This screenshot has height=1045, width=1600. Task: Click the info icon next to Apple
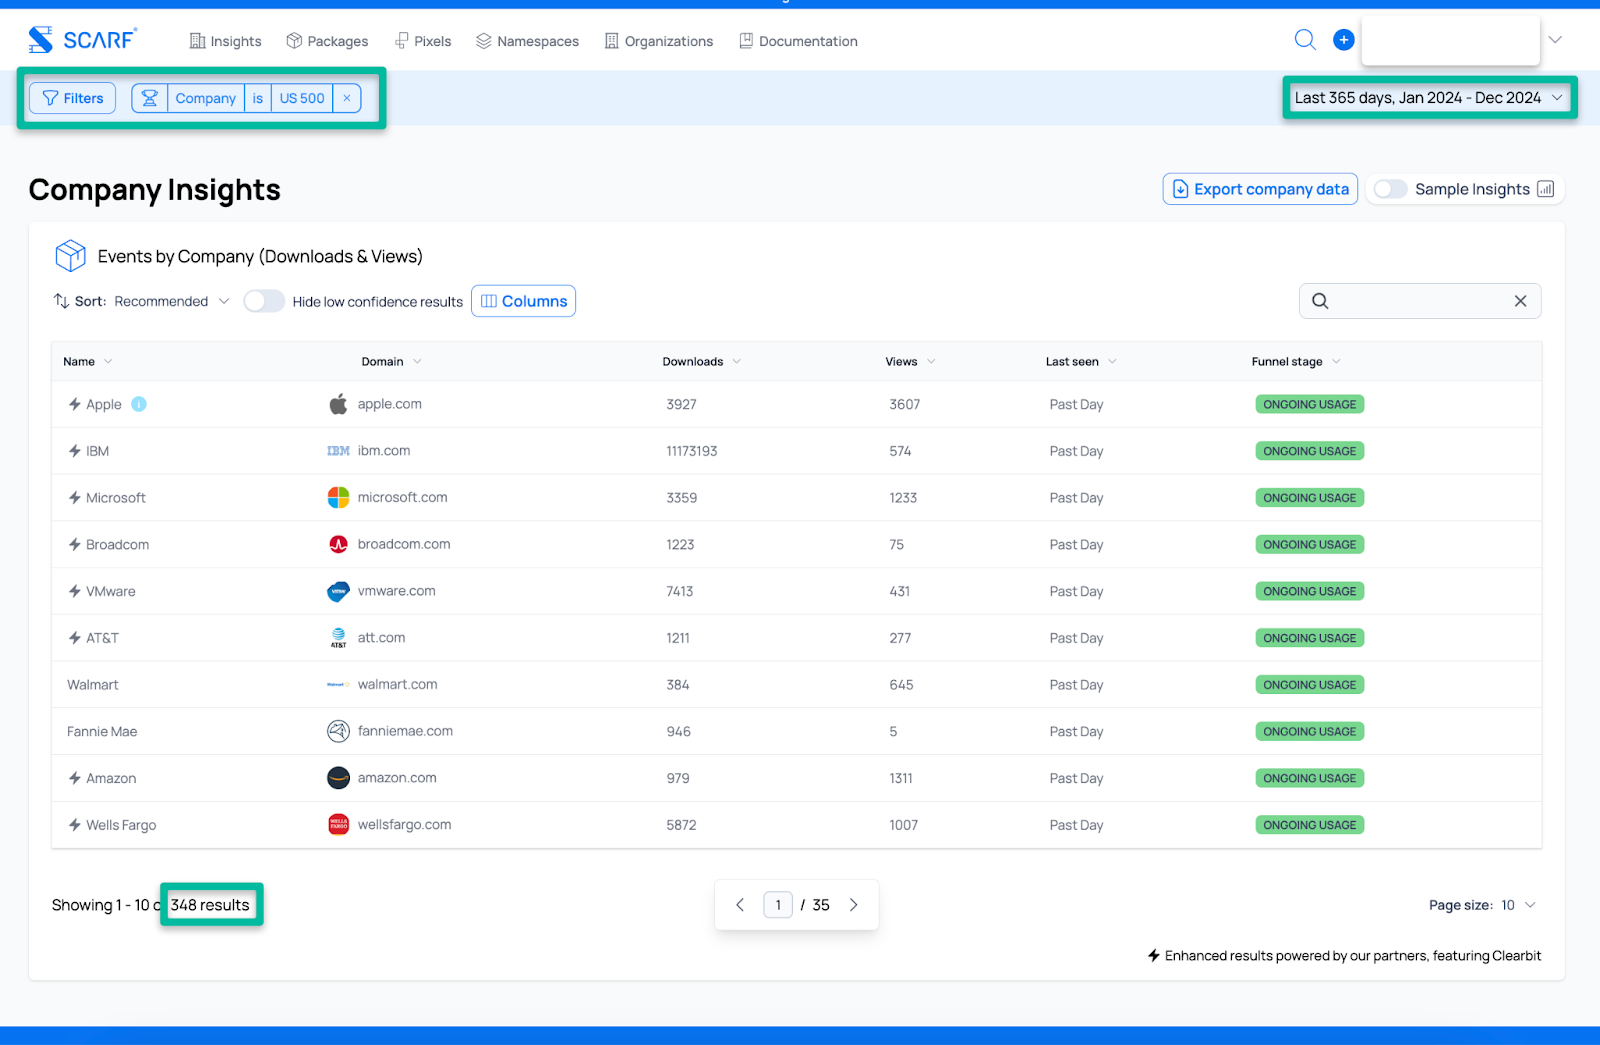tap(139, 404)
